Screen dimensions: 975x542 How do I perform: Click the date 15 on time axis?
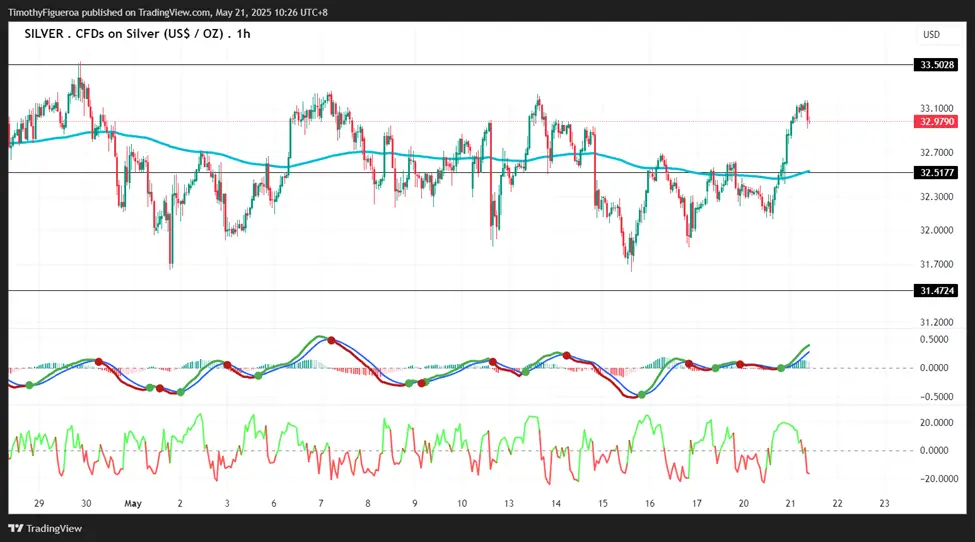tap(603, 503)
